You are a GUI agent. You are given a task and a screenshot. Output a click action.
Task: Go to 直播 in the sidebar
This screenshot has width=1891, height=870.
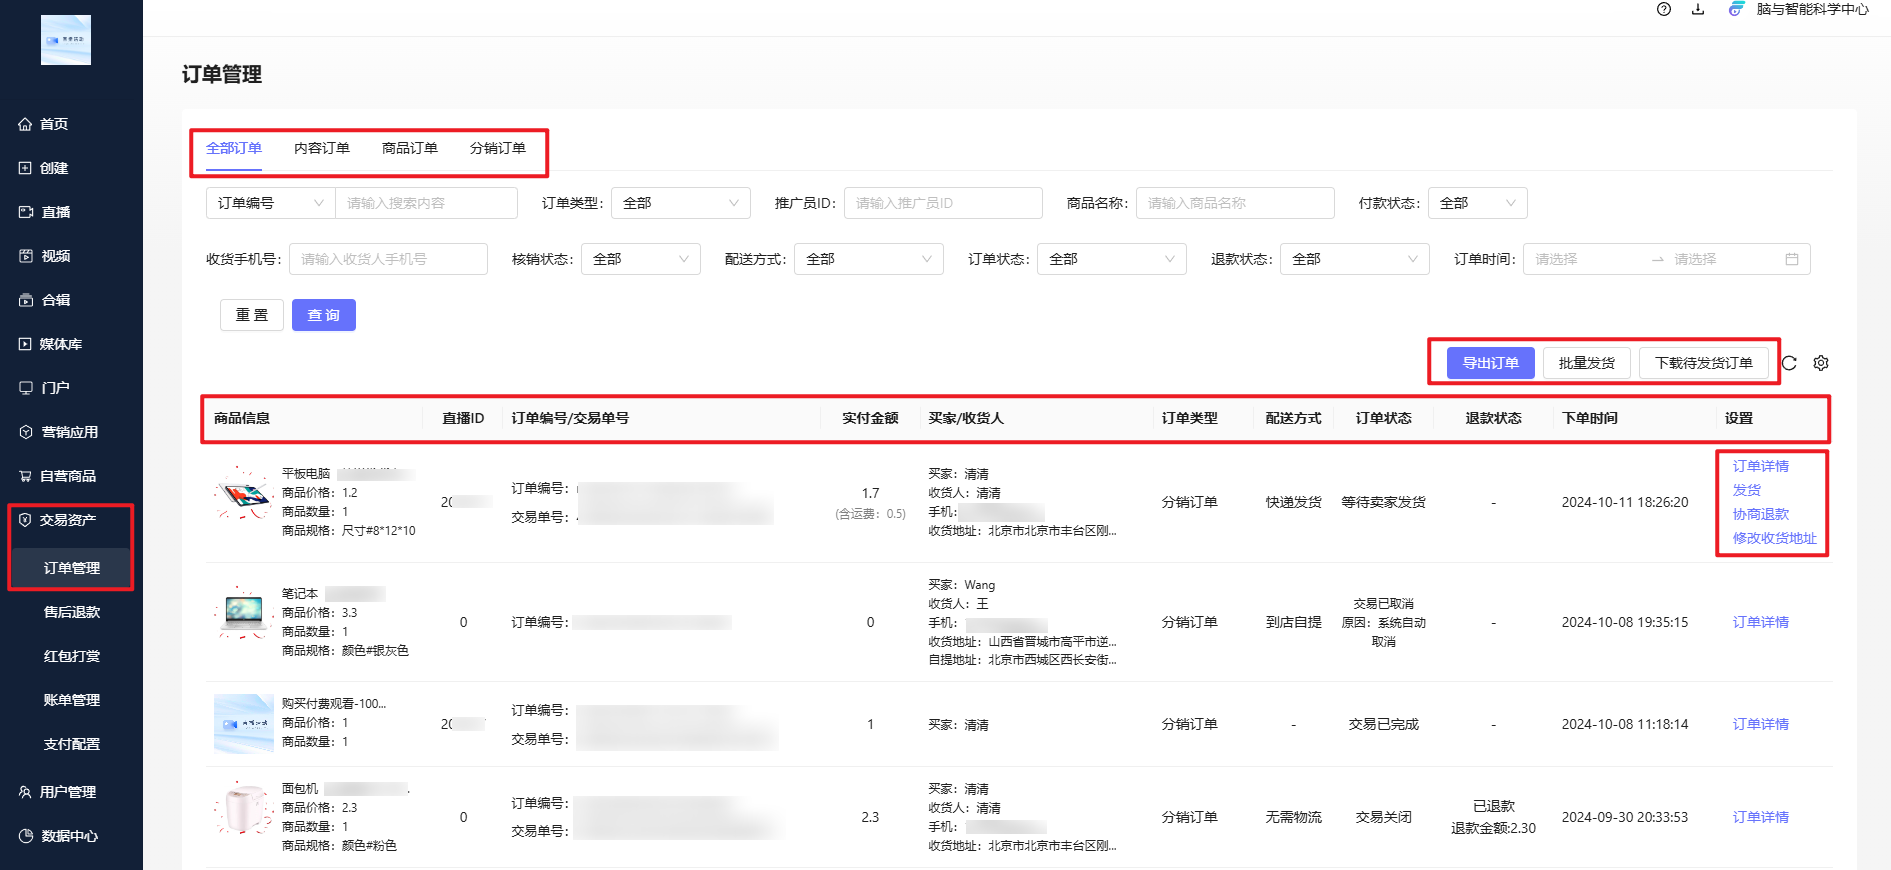pos(55,212)
